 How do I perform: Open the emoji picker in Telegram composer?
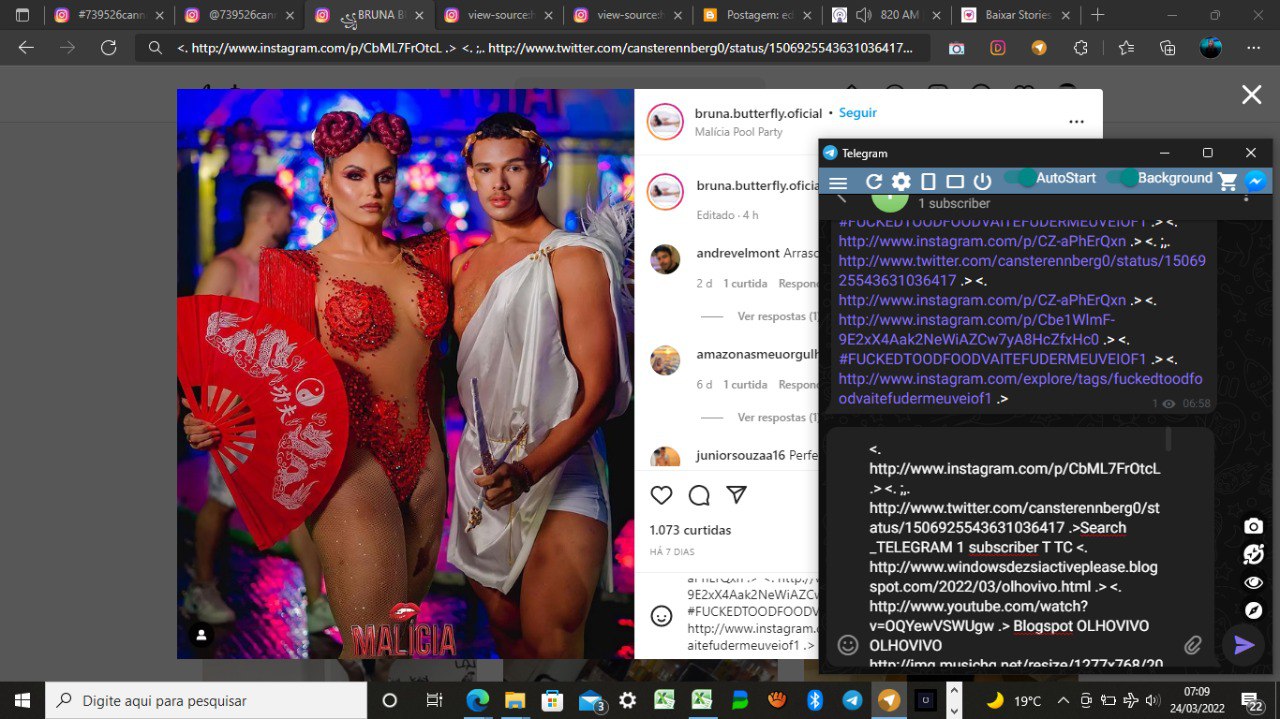[x=848, y=645]
